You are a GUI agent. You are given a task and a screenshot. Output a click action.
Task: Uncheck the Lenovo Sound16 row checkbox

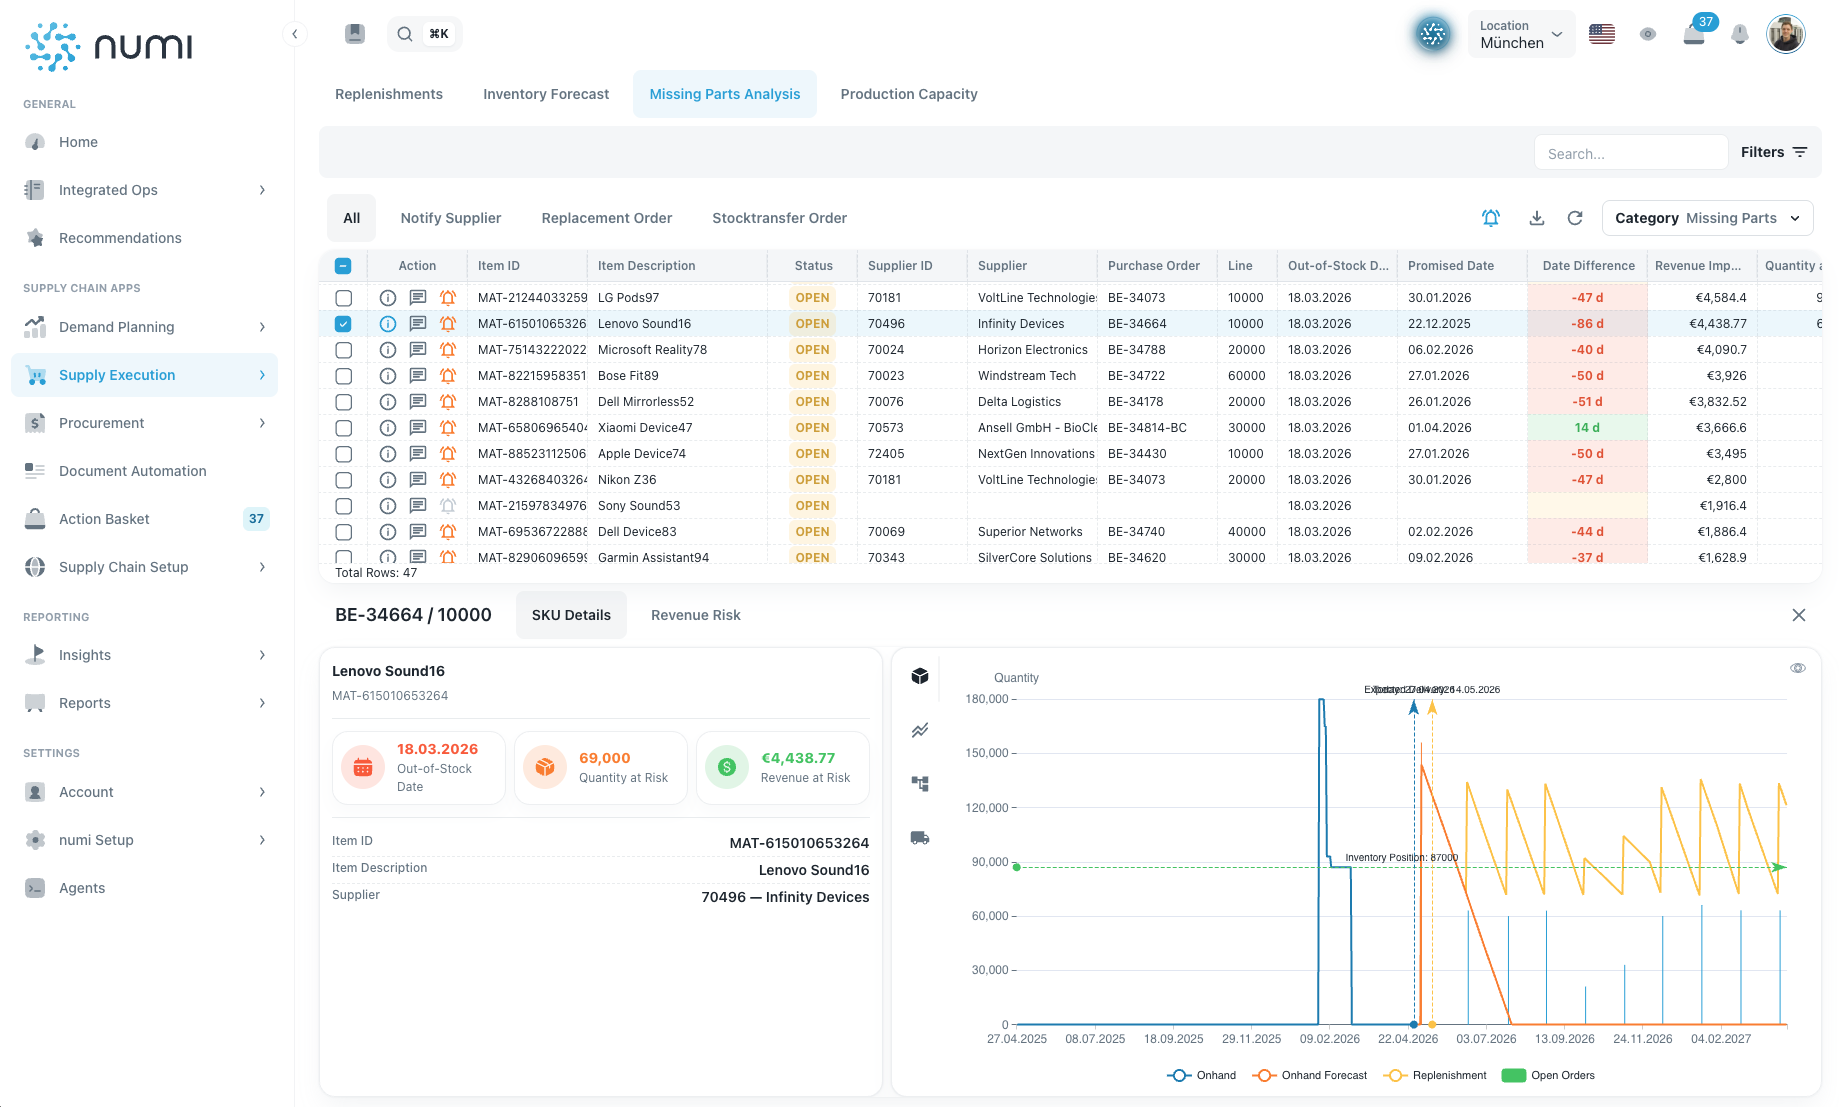pyautogui.click(x=343, y=324)
